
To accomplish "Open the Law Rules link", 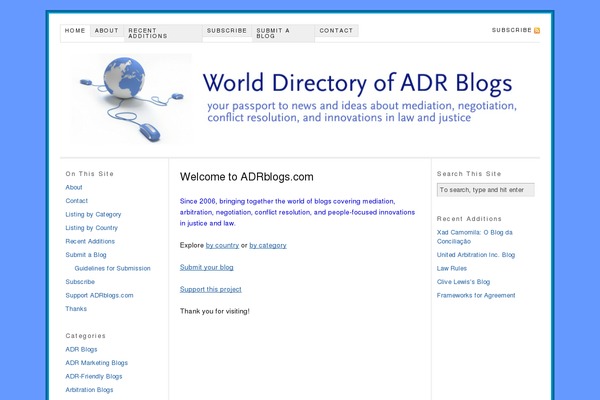I will (x=452, y=268).
